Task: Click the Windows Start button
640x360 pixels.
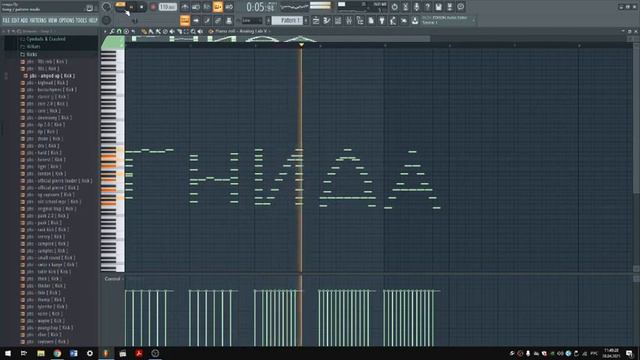Action: [x=8, y=353]
